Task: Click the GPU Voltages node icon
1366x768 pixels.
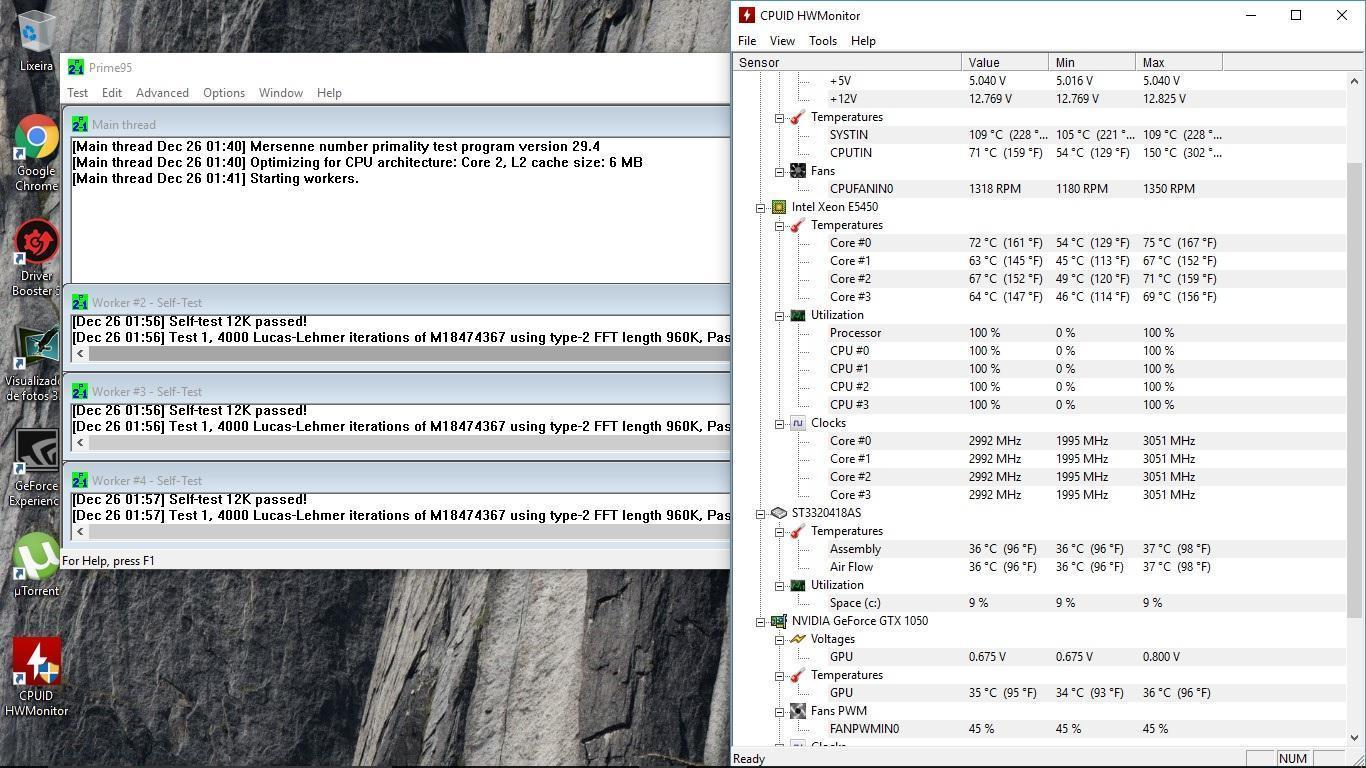Action: click(x=797, y=639)
